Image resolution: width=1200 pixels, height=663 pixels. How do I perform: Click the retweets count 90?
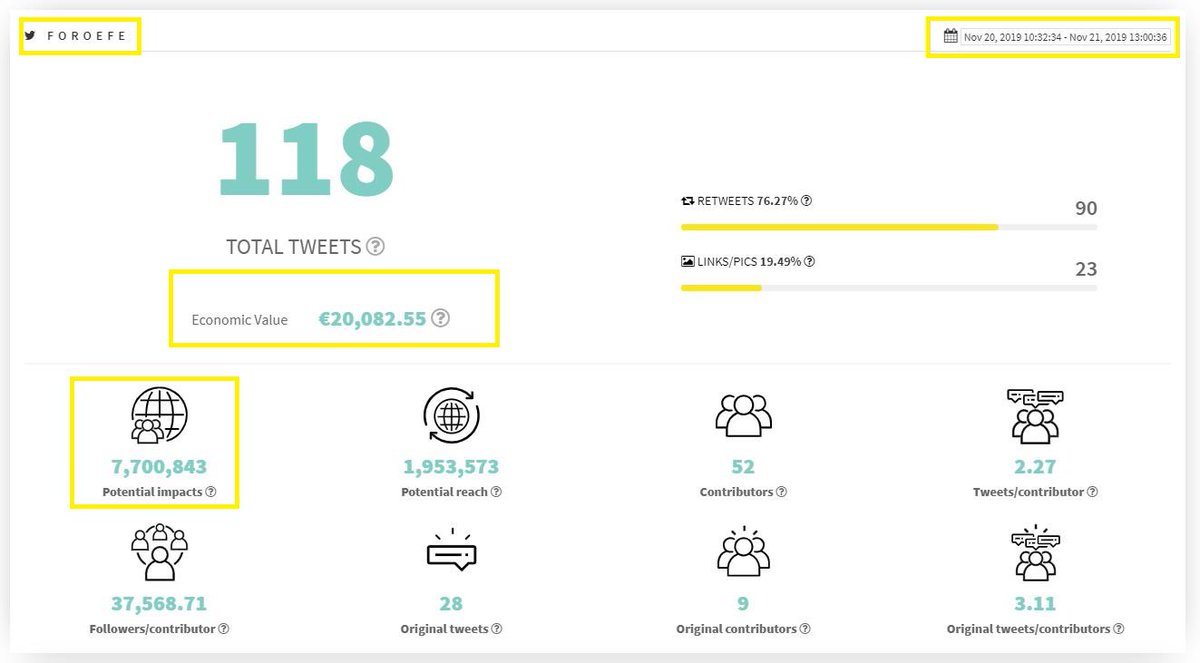coord(1085,208)
